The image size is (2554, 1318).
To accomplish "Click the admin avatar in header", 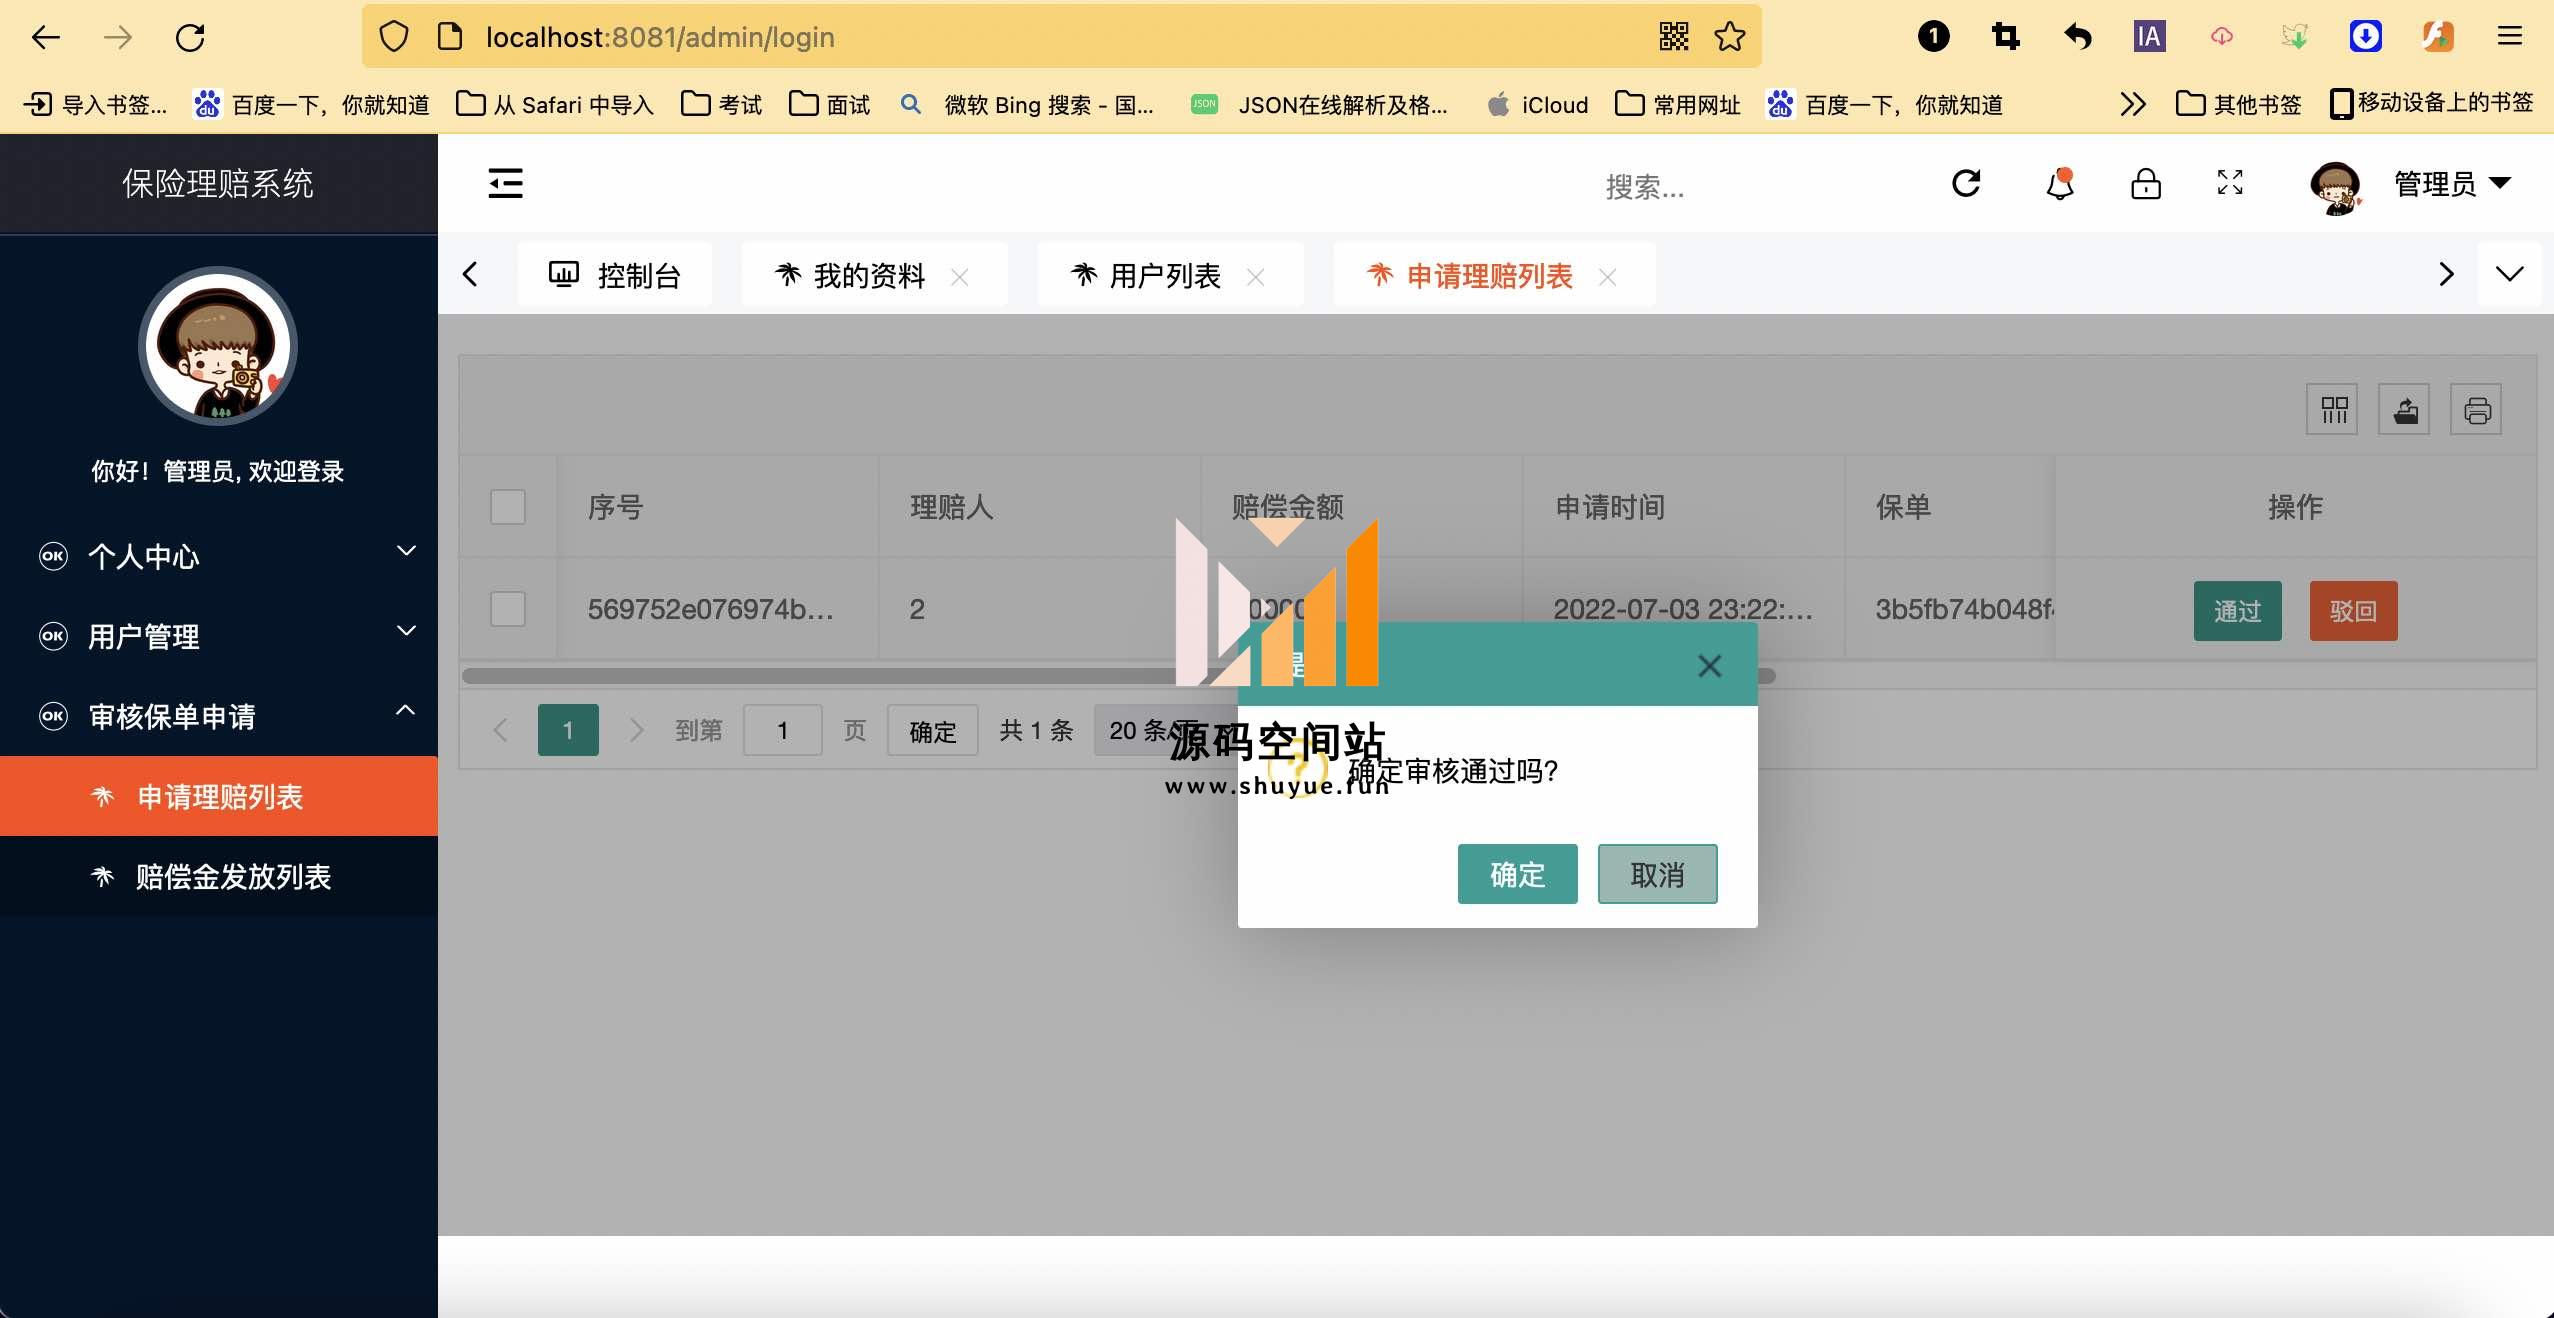I will pyautogui.click(x=2336, y=187).
